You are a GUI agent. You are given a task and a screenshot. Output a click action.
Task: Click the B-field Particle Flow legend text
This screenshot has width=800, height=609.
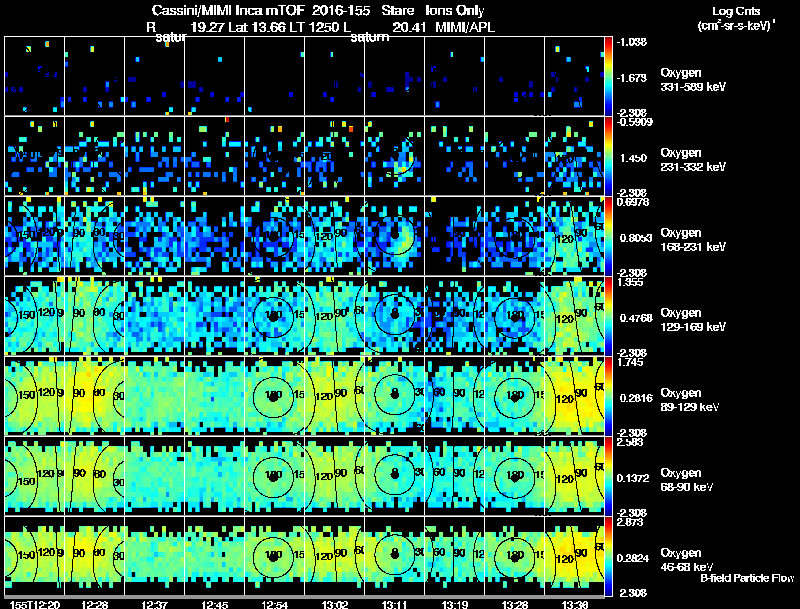(x=747, y=578)
